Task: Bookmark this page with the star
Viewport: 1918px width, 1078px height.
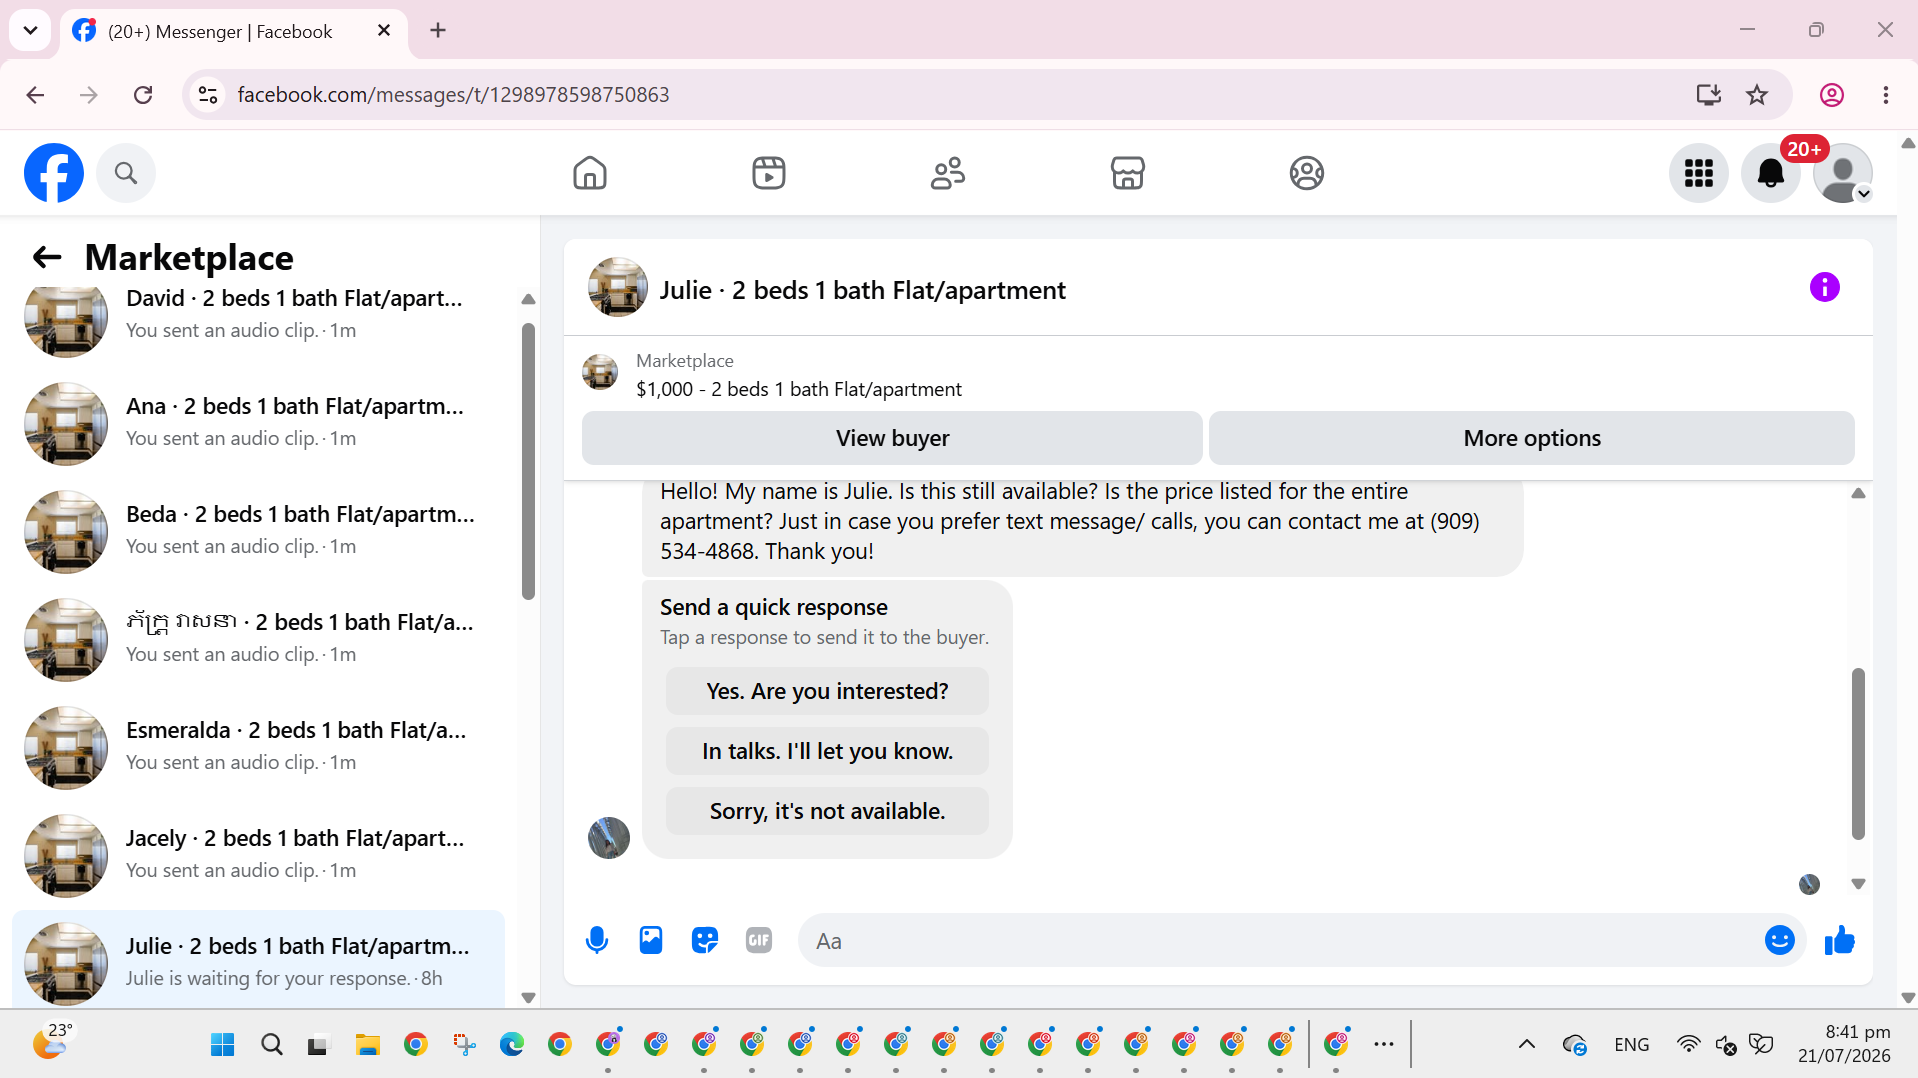Action: click(1757, 95)
